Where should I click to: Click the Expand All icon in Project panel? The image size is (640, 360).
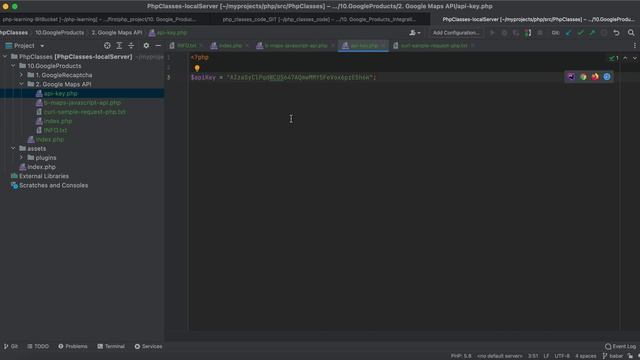pos(119,46)
